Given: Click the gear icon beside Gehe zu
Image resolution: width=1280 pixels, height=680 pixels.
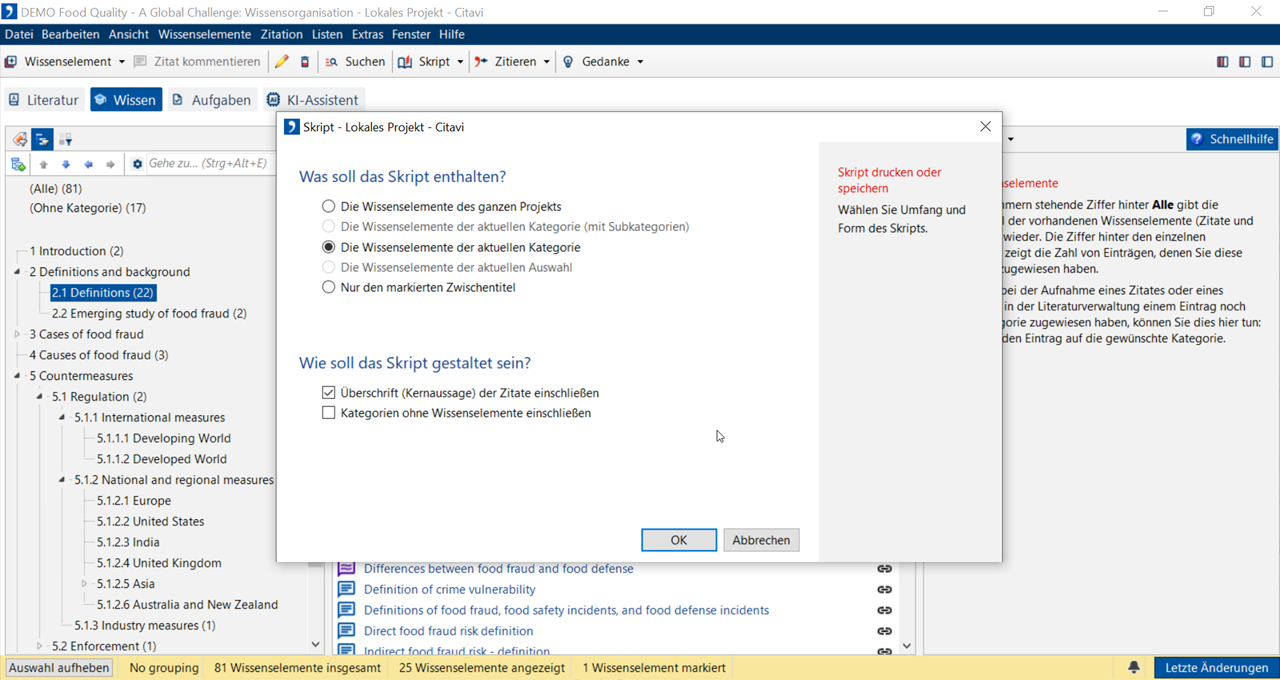Looking at the screenshot, I should [137, 164].
